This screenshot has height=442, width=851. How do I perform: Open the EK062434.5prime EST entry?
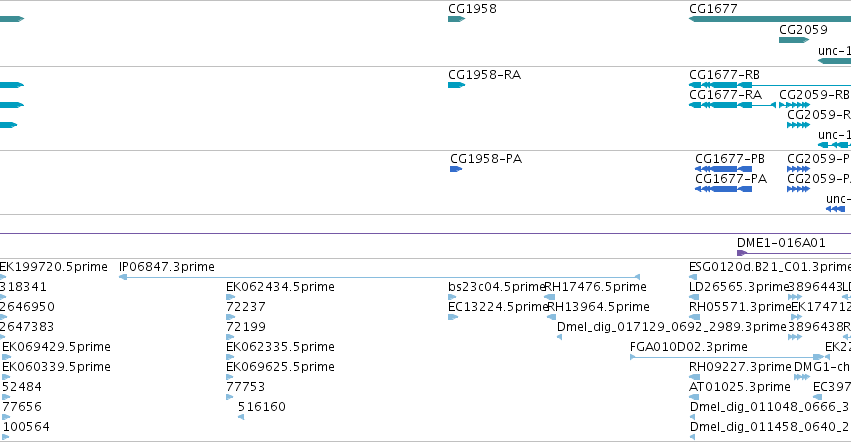pos(279,287)
